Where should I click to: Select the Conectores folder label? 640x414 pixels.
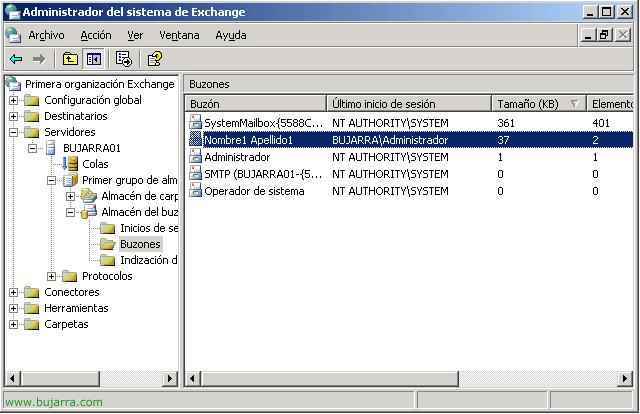(72, 292)
